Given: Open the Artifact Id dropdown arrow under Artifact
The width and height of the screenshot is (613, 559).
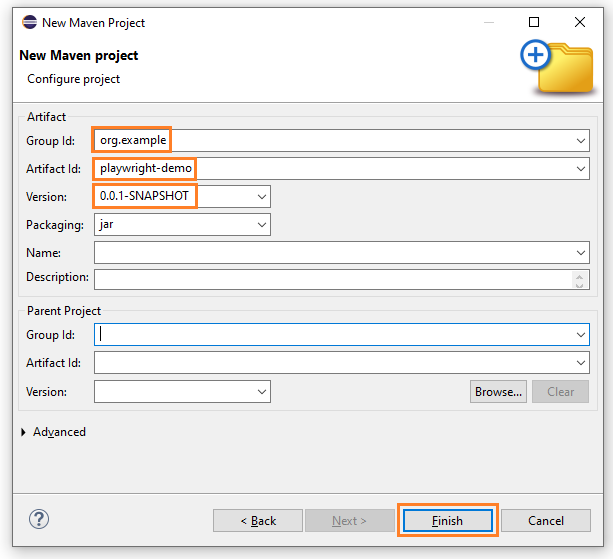Looking at the screenshot, I should (581, 169).
